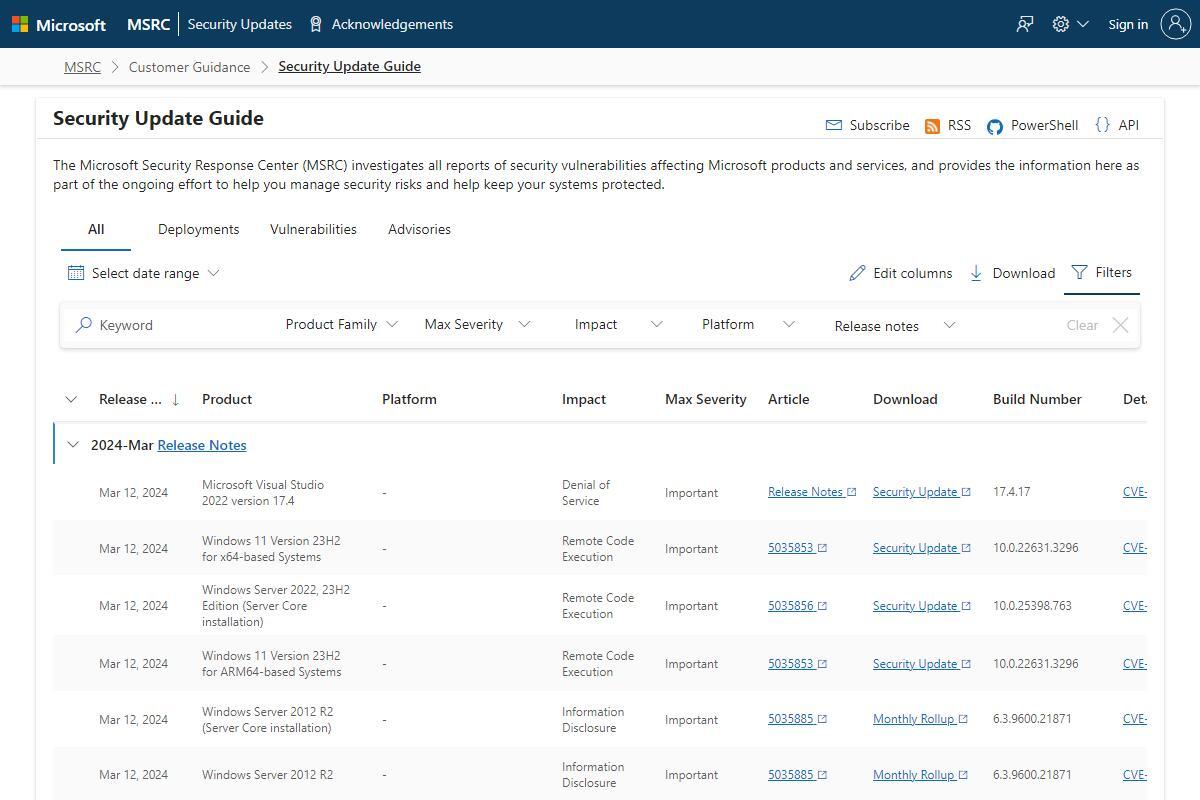Open article 5035853 for Windows 11 ARM64
Screen dimensions: 1200x800
(x=797, y=664)
